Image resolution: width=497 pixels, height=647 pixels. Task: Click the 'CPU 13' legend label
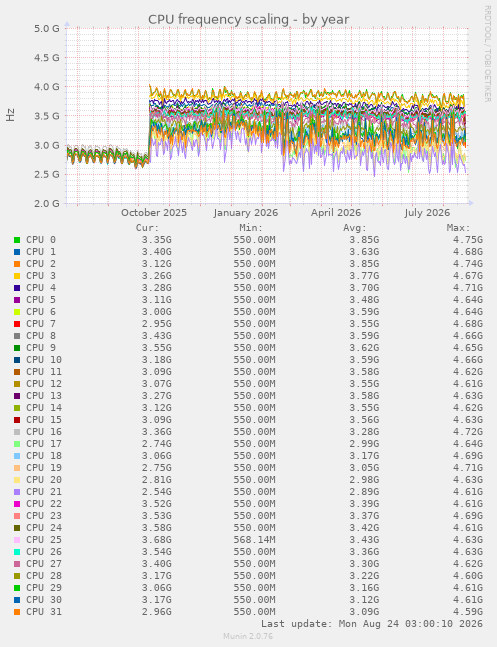44,395
